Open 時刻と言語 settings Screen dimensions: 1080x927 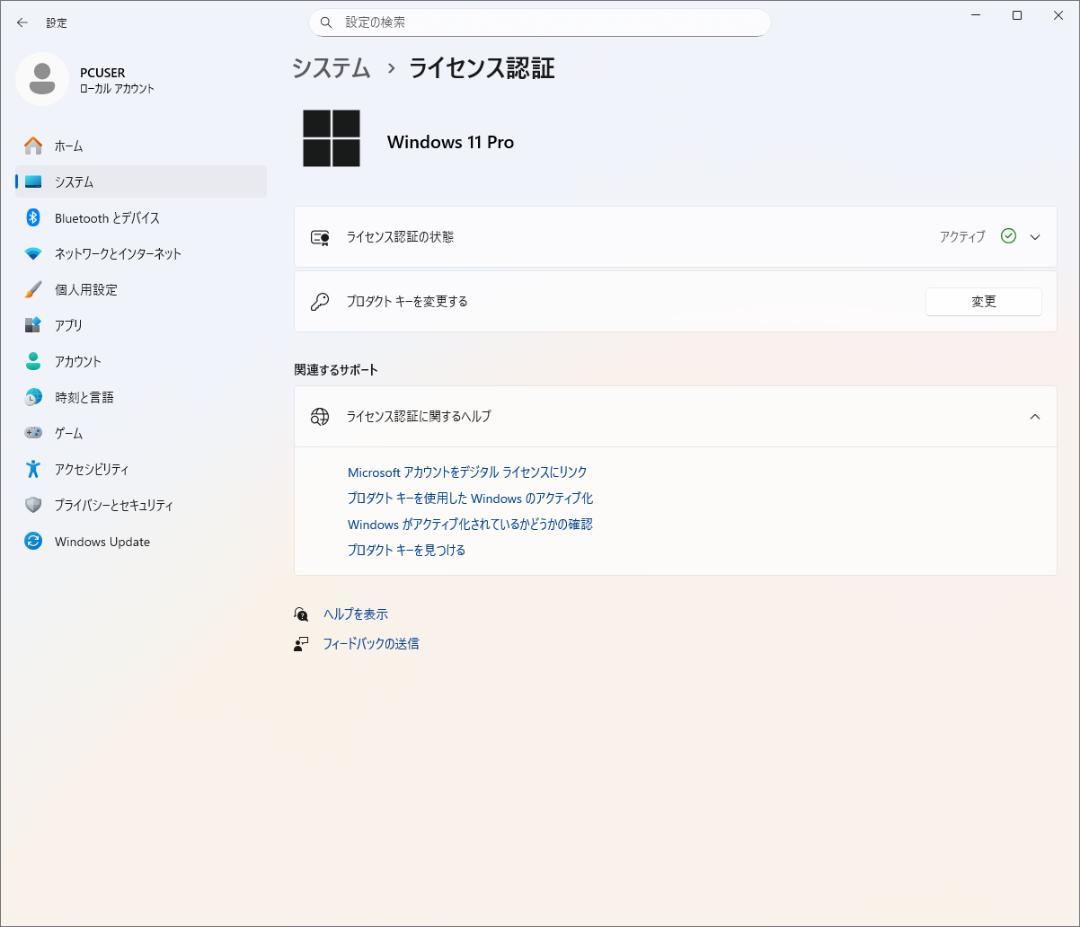(x=85, y=397)
